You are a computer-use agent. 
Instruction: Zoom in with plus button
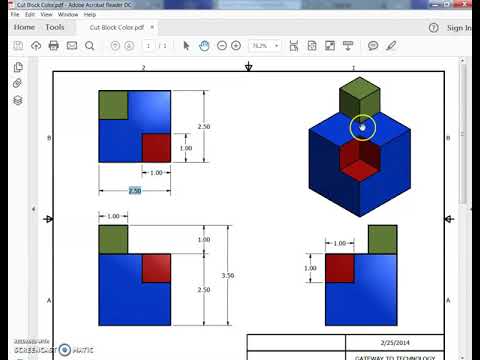point(236,45)
